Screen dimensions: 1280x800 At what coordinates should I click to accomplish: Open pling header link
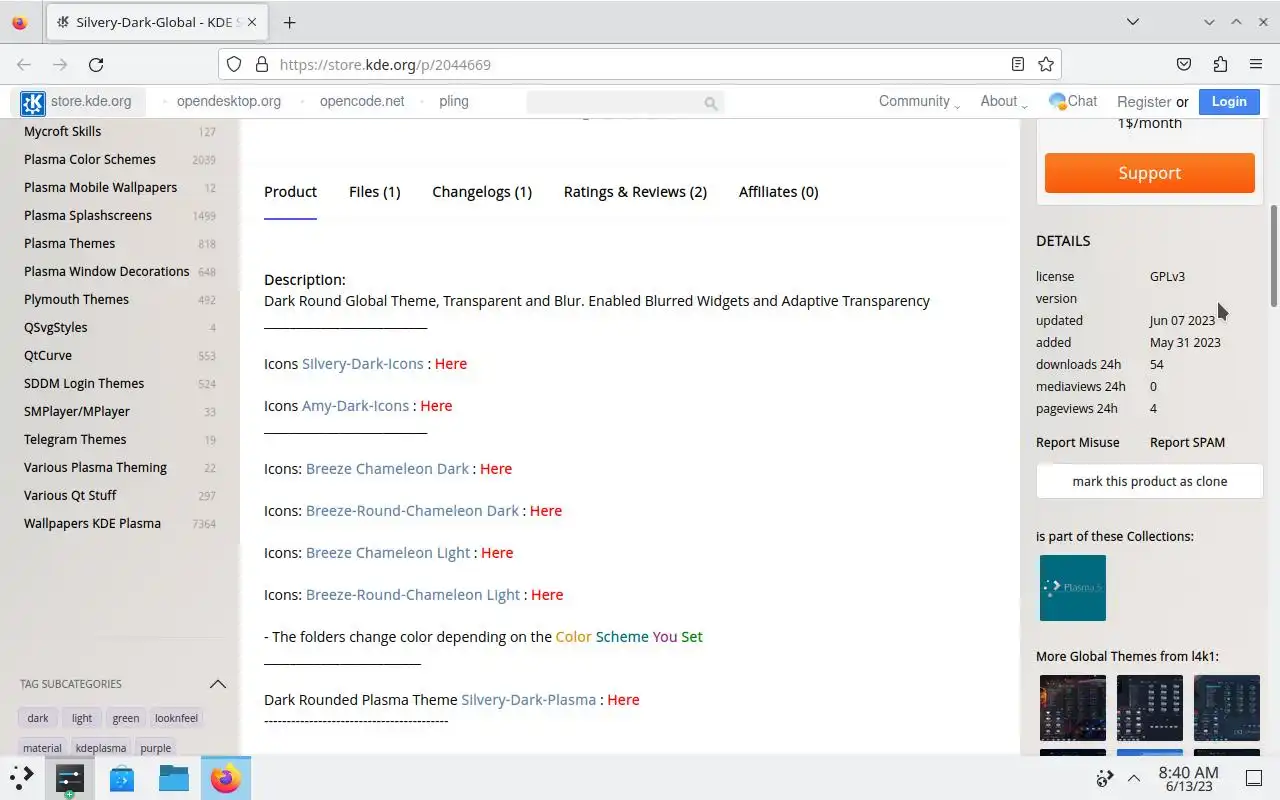[454, 101]
